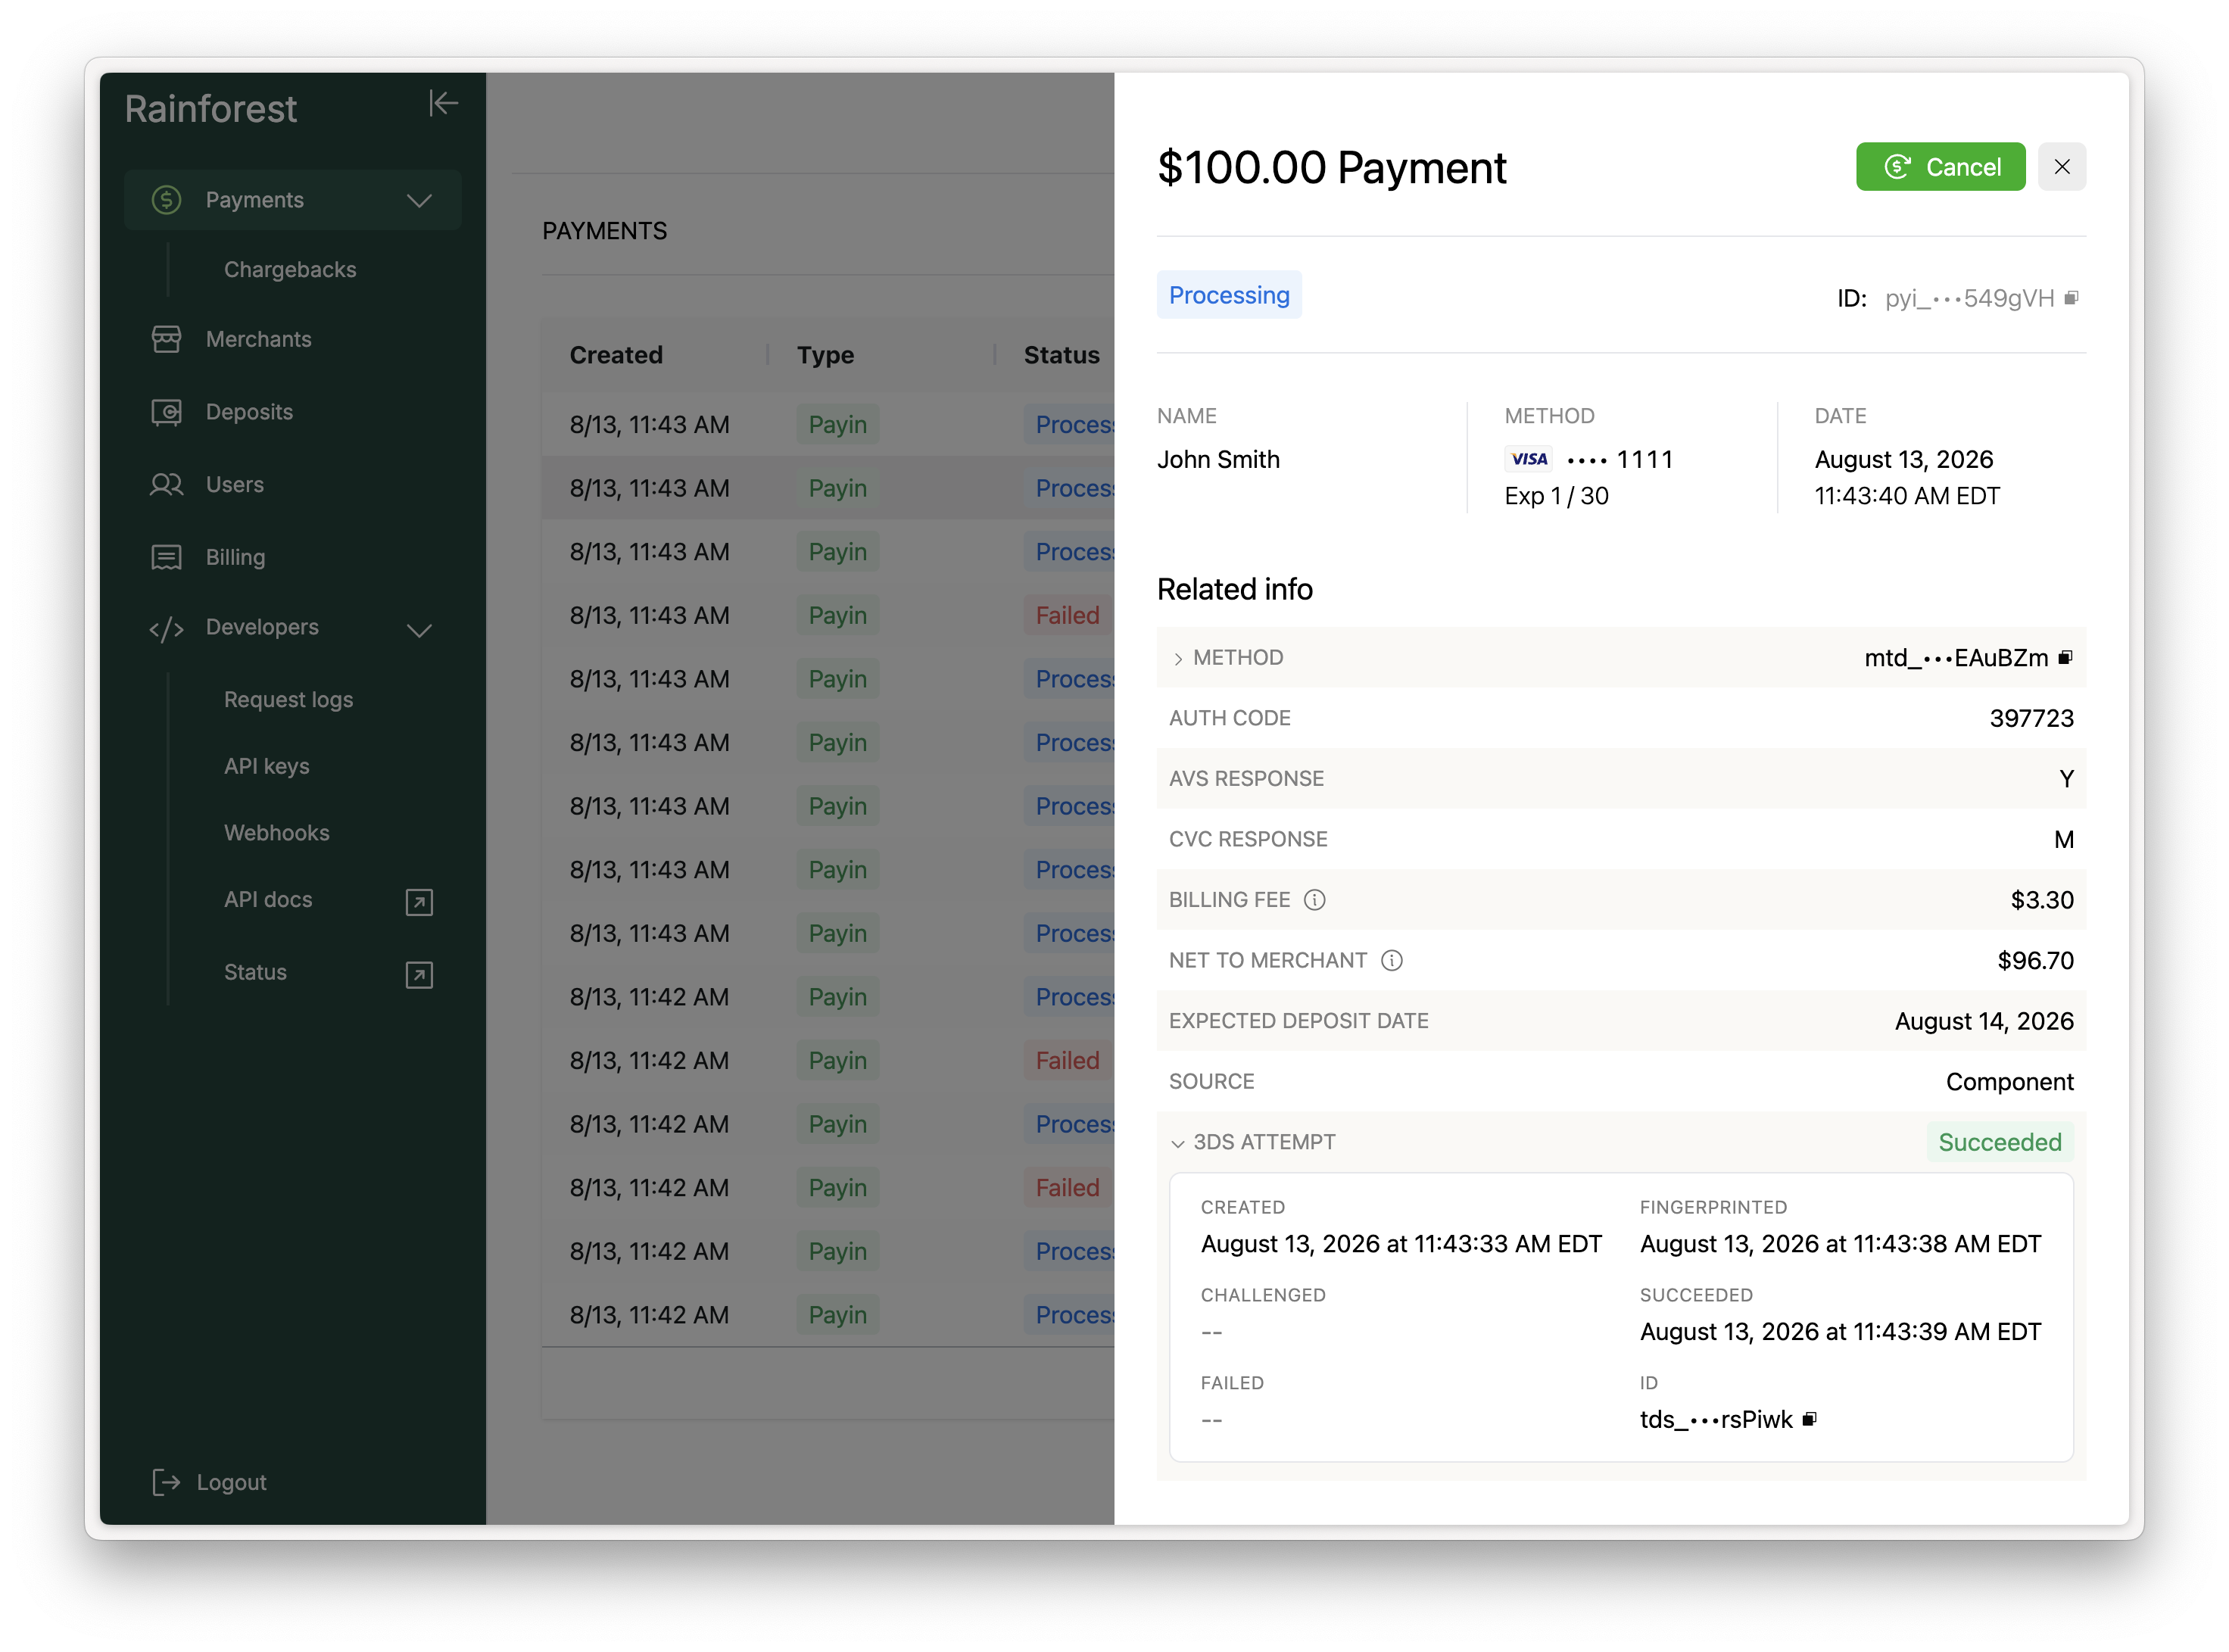Screen dimensions: 2229x1652
Task: Sort by Created column header
Action: pos(616,355)
